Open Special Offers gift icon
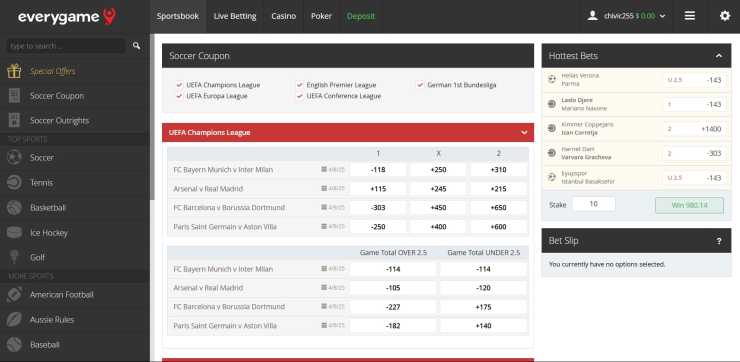This screenshot has width=740, height=362. coord(14,71)
